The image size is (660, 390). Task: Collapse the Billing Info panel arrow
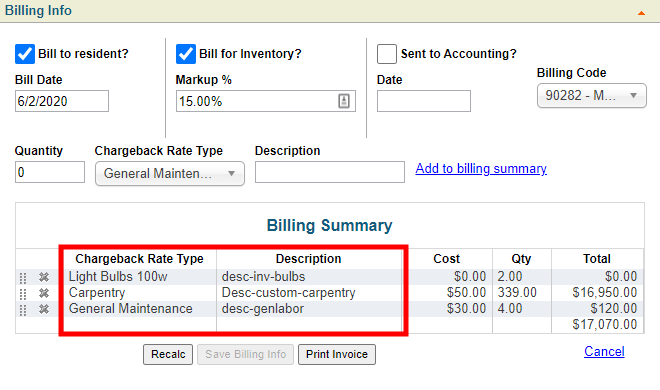click(641, 13)
